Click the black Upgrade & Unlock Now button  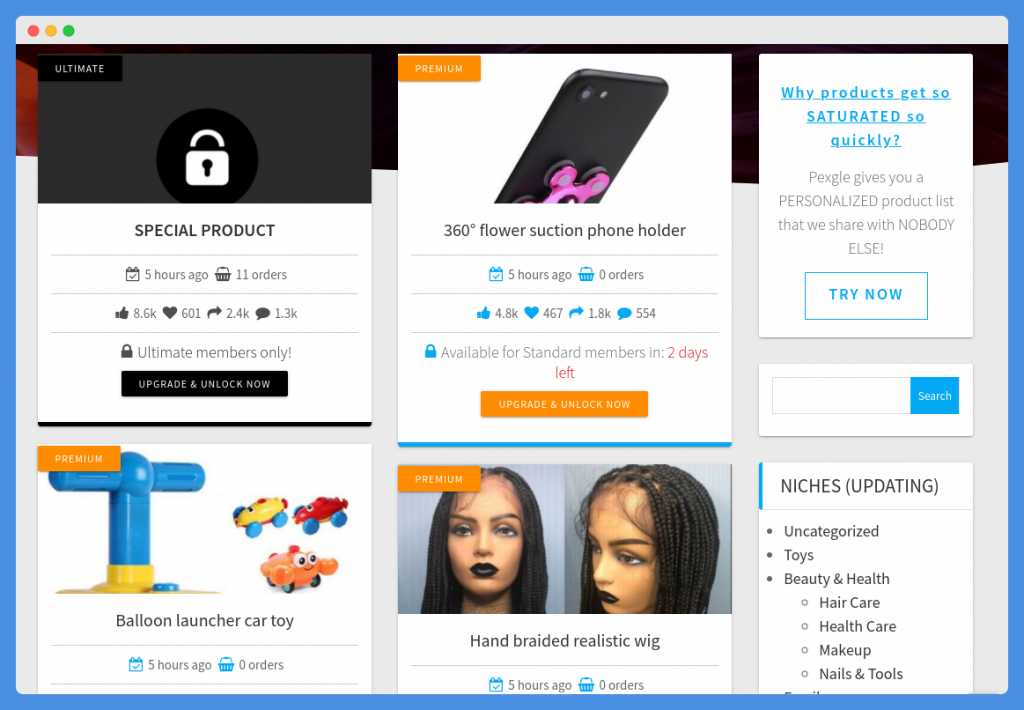[204, 384]
